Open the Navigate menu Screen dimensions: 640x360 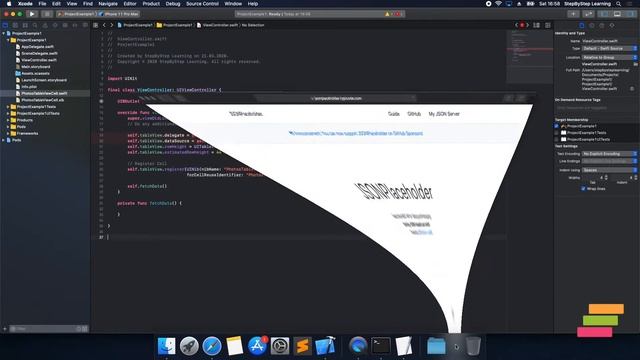(x=108, y=4)
